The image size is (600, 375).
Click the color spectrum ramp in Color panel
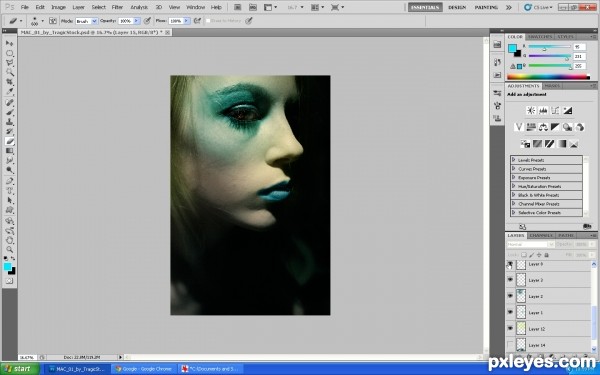548,77
